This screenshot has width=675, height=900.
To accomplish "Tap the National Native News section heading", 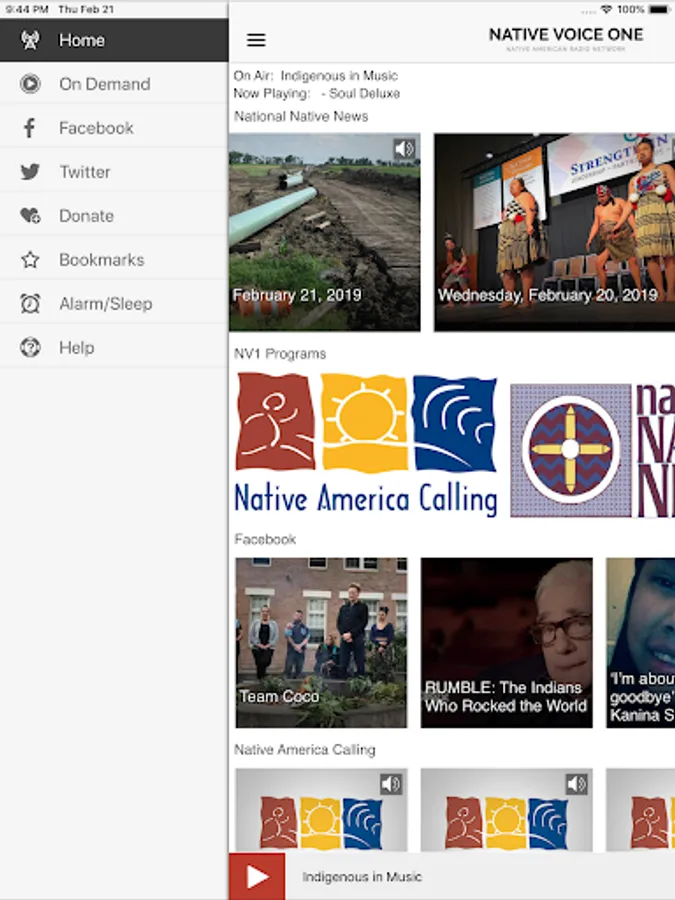I will (x=301, y=117).
